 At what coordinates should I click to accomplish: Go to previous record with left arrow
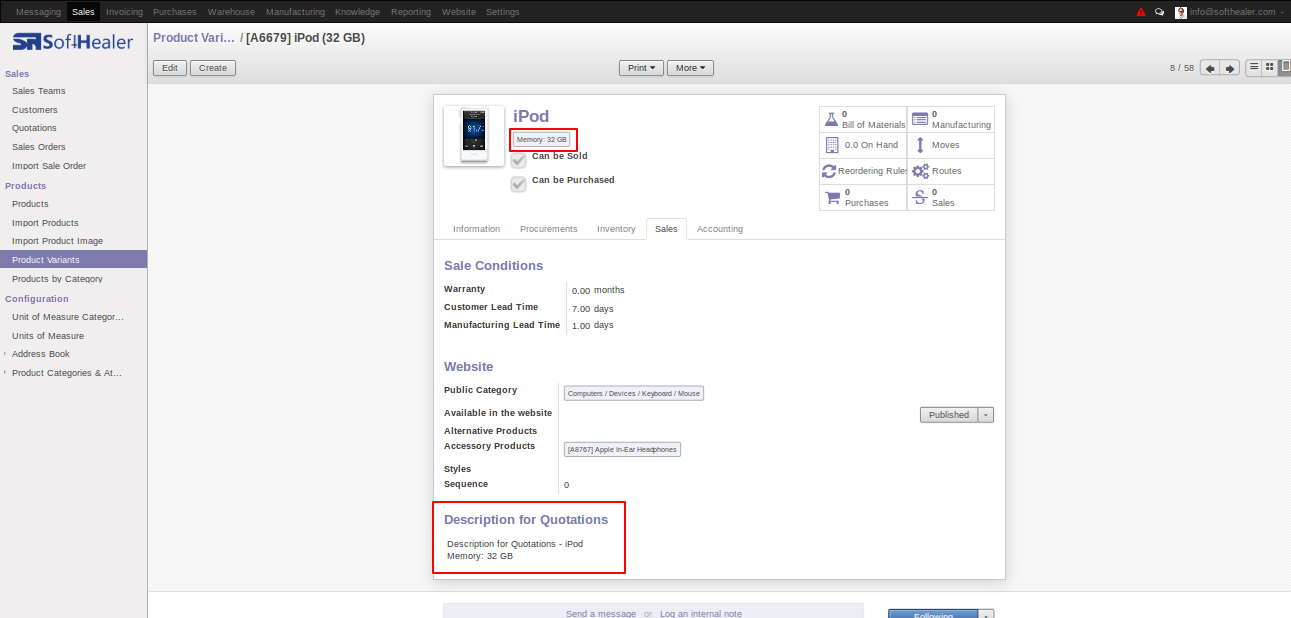click(1210, 68)
